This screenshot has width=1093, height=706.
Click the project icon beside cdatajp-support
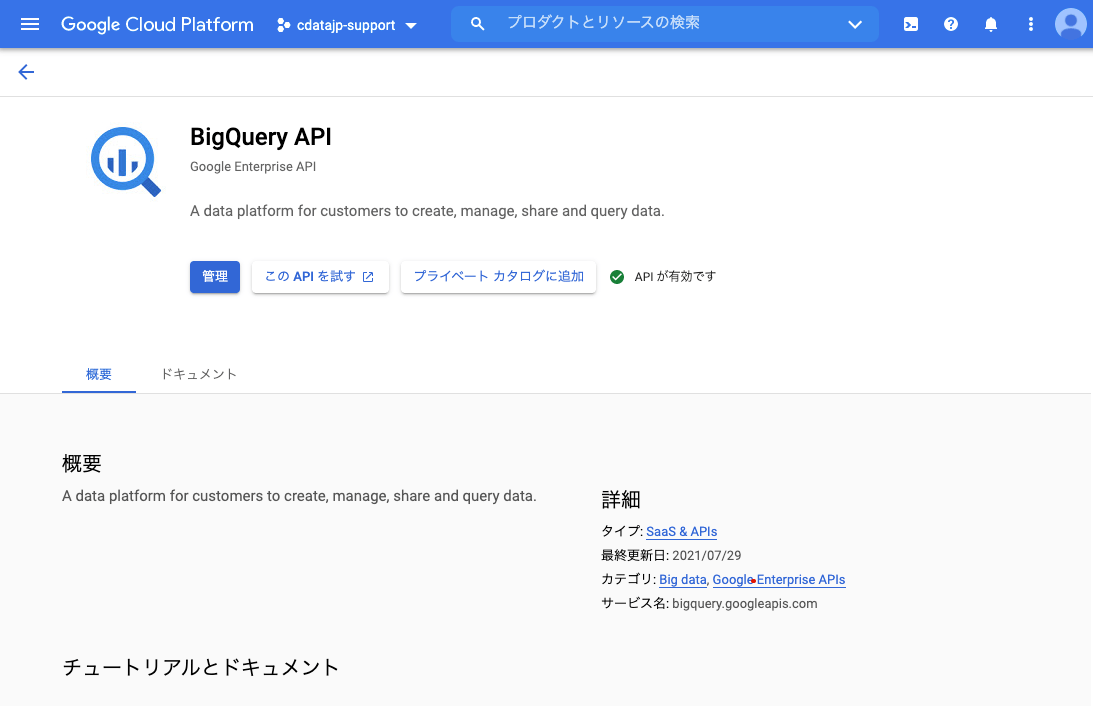point(283,25)
